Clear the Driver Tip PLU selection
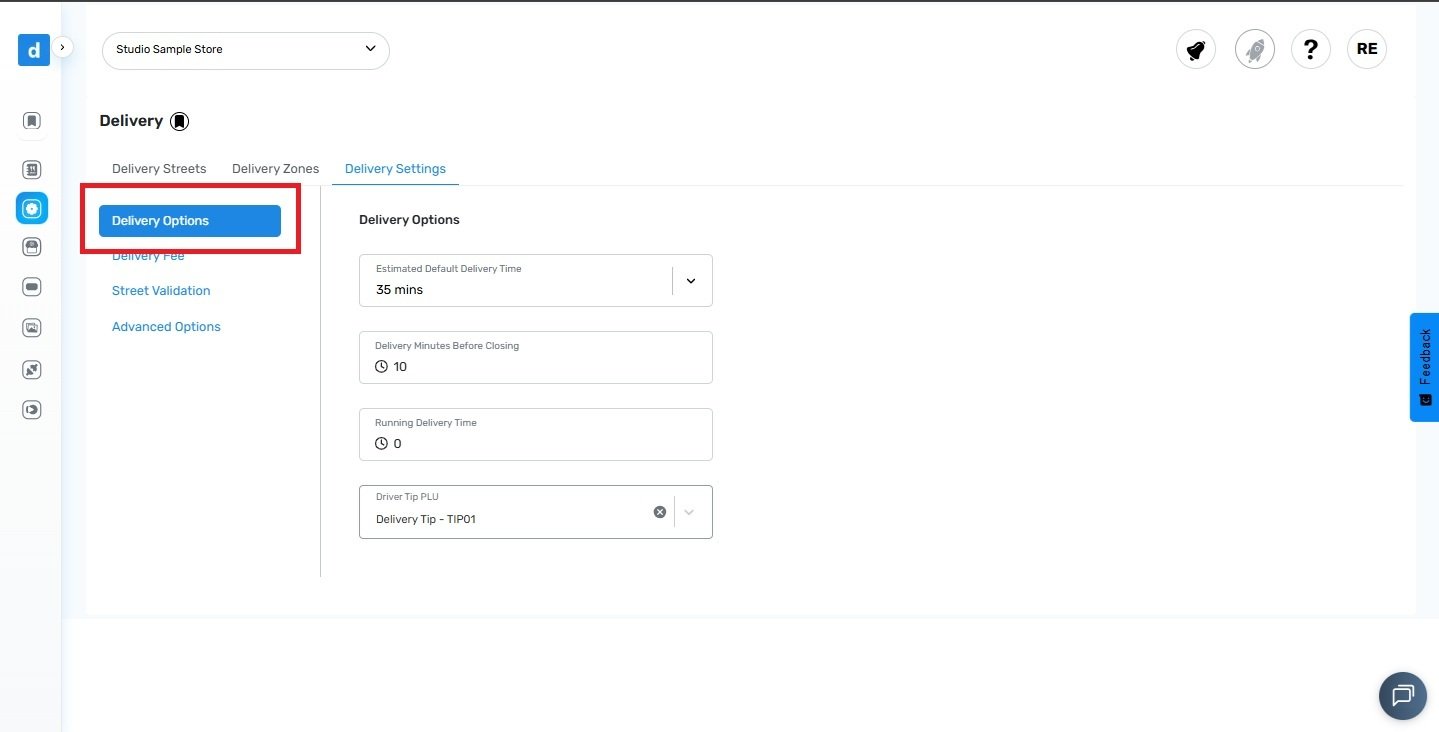 click(x=660, y=512)
